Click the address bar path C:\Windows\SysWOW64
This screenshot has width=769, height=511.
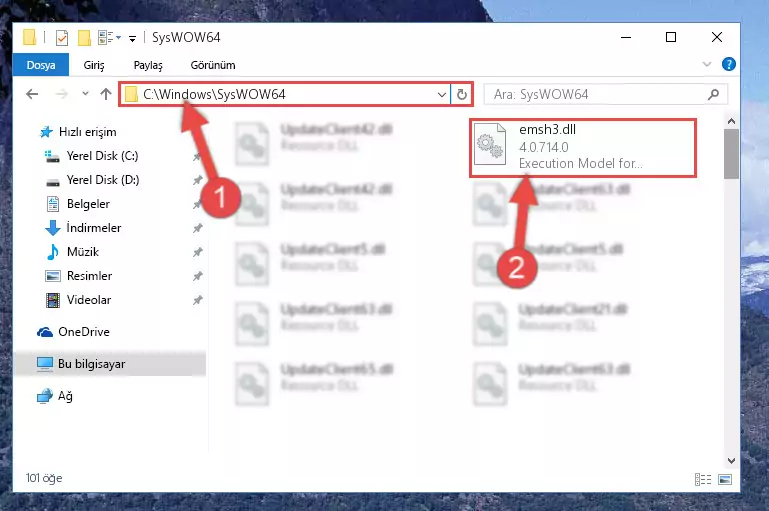214,94
